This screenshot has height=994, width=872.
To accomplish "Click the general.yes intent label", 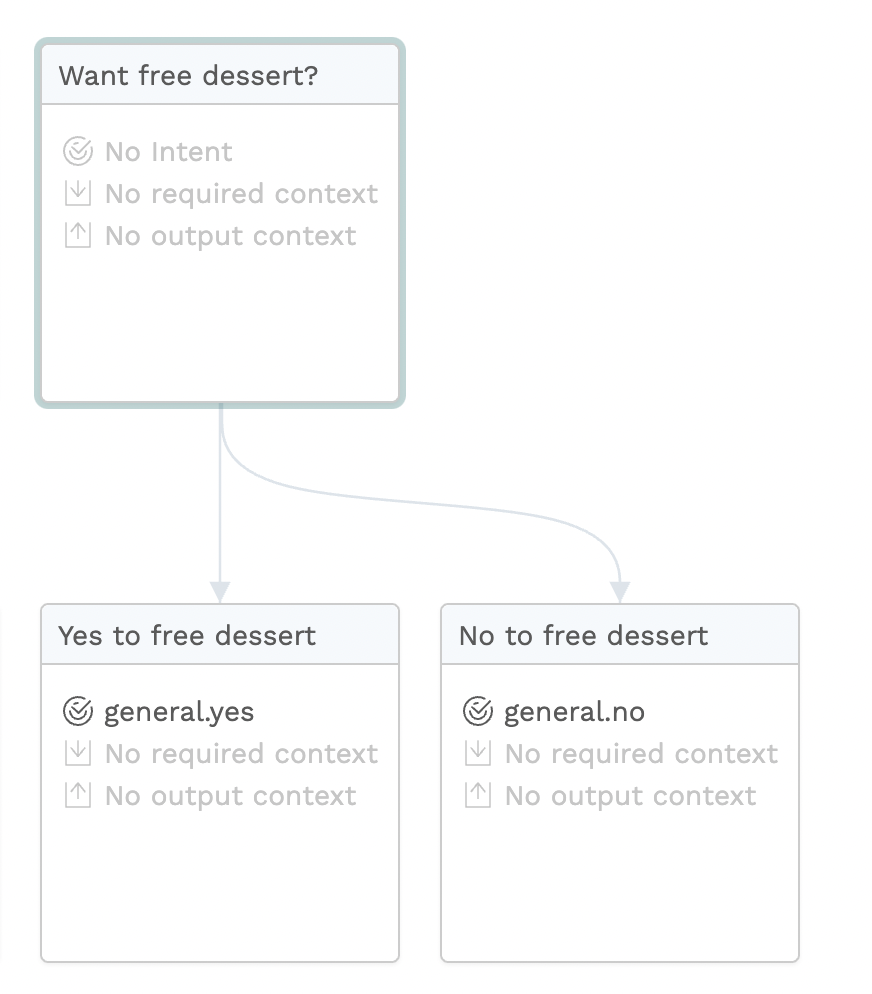I will [179, 712].
